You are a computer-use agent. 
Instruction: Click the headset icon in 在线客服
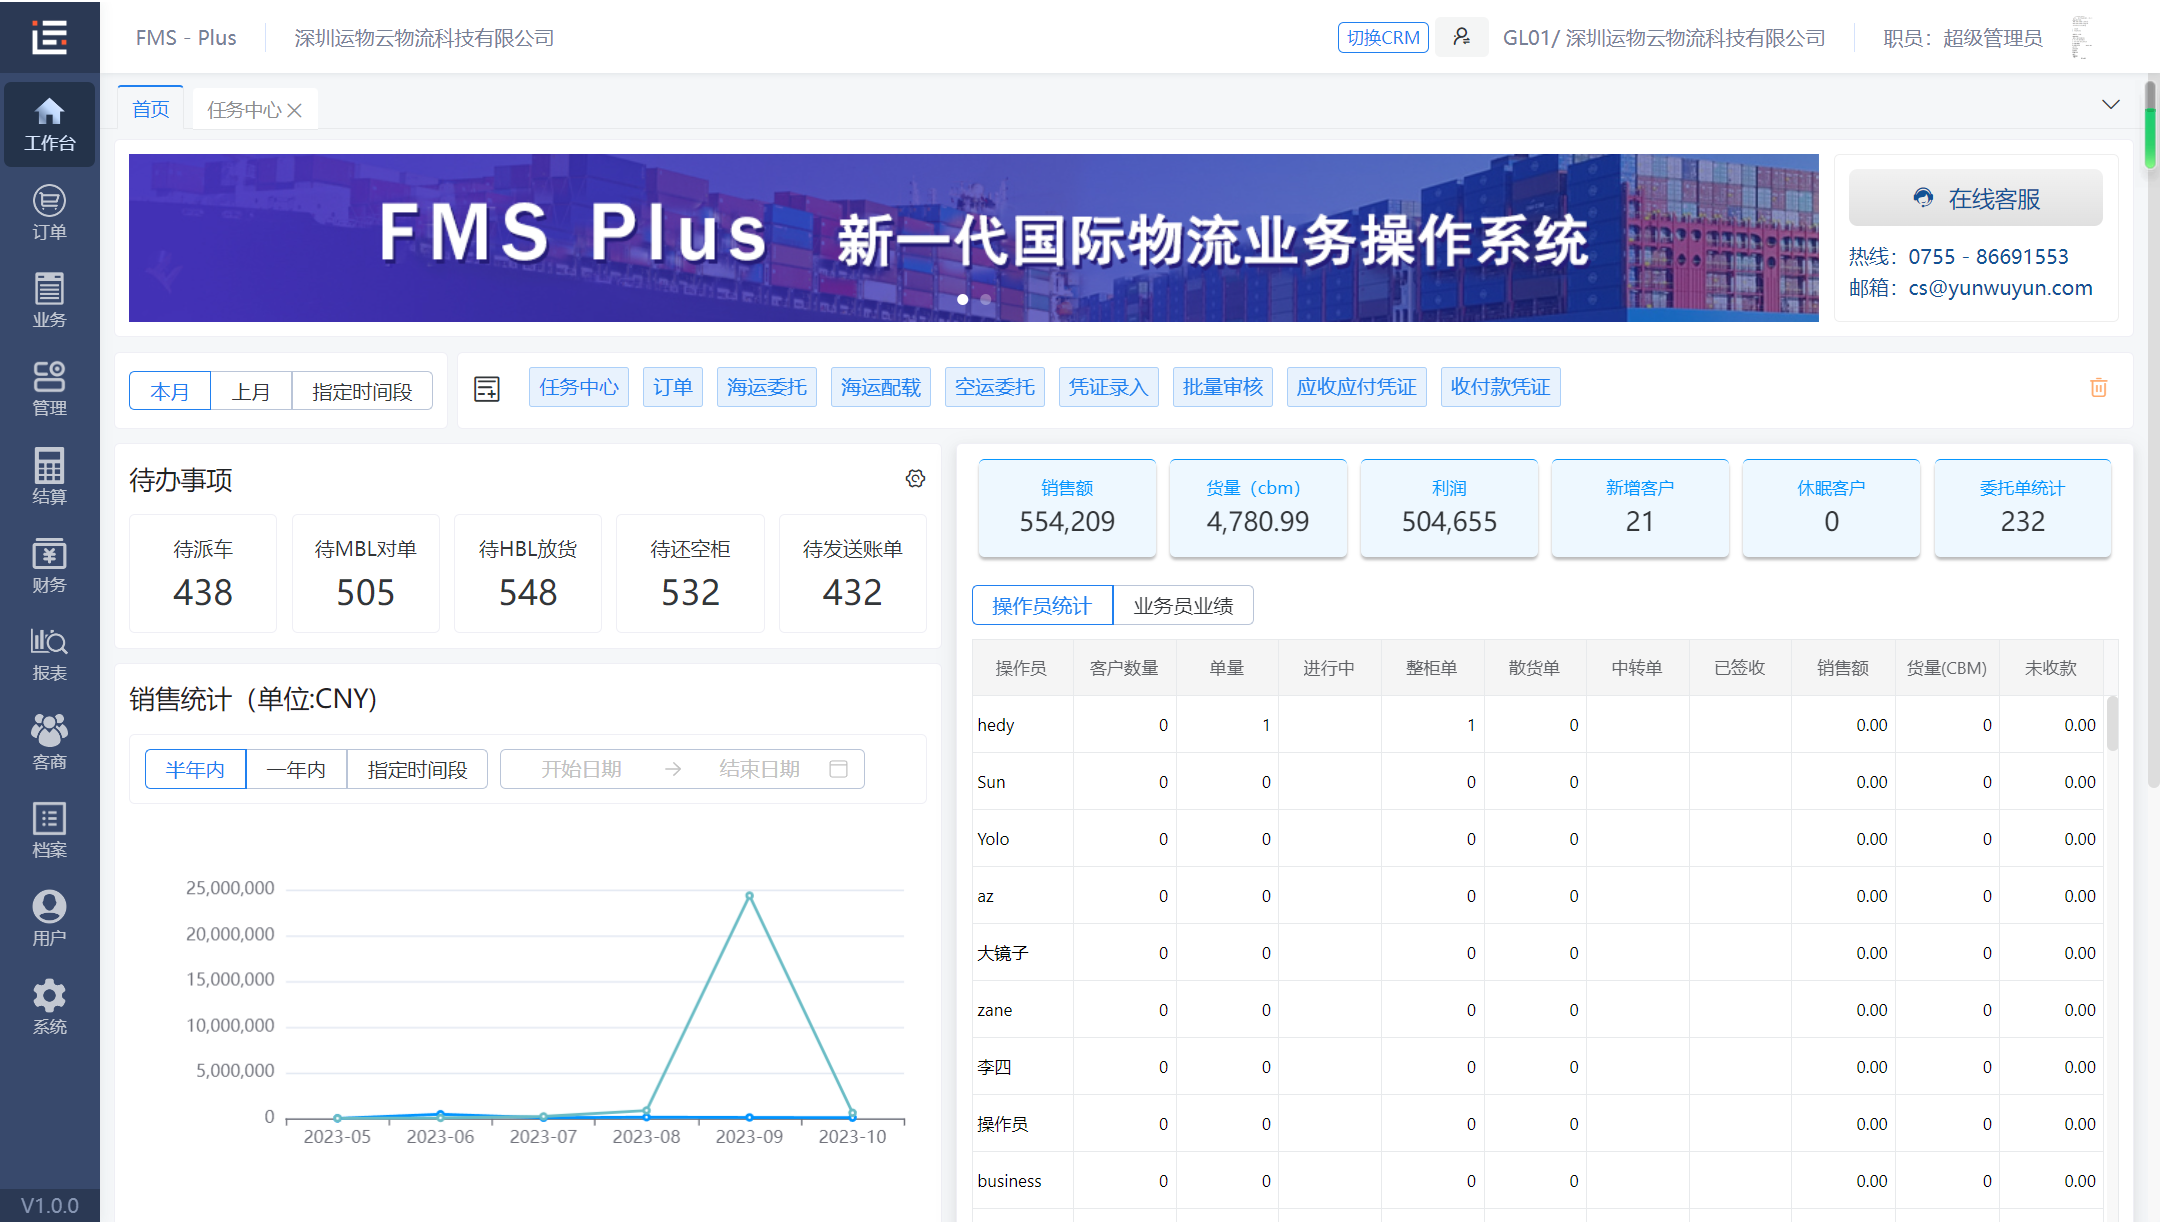pos(1923,198)
